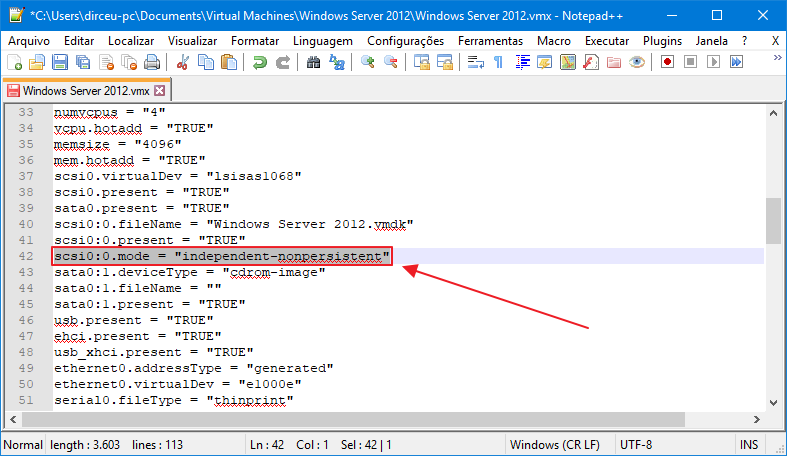Screen dimensions: 787x456
Task: Click the line numvcpus = "4"
Action: coord(109,112)
